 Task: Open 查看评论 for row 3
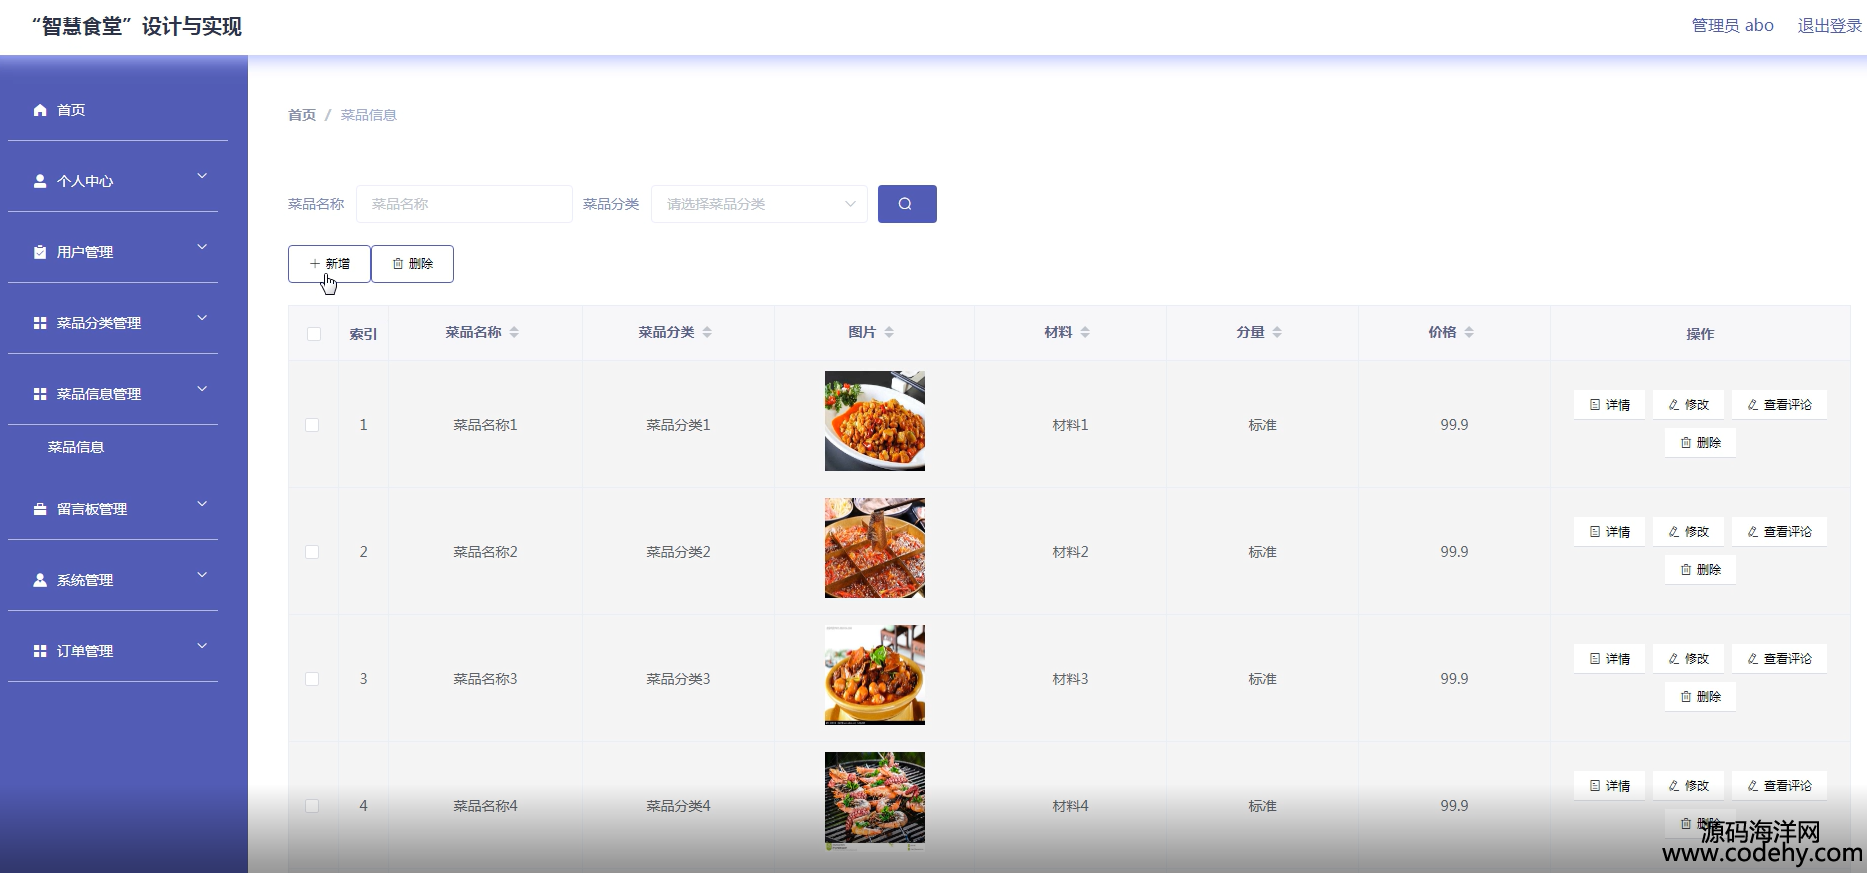[x=1779, y=659]
